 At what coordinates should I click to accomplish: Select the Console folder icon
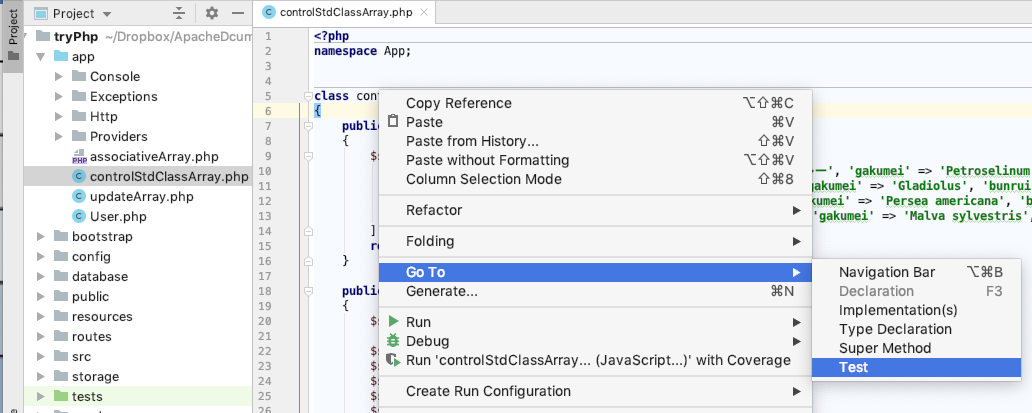point(79,76)
